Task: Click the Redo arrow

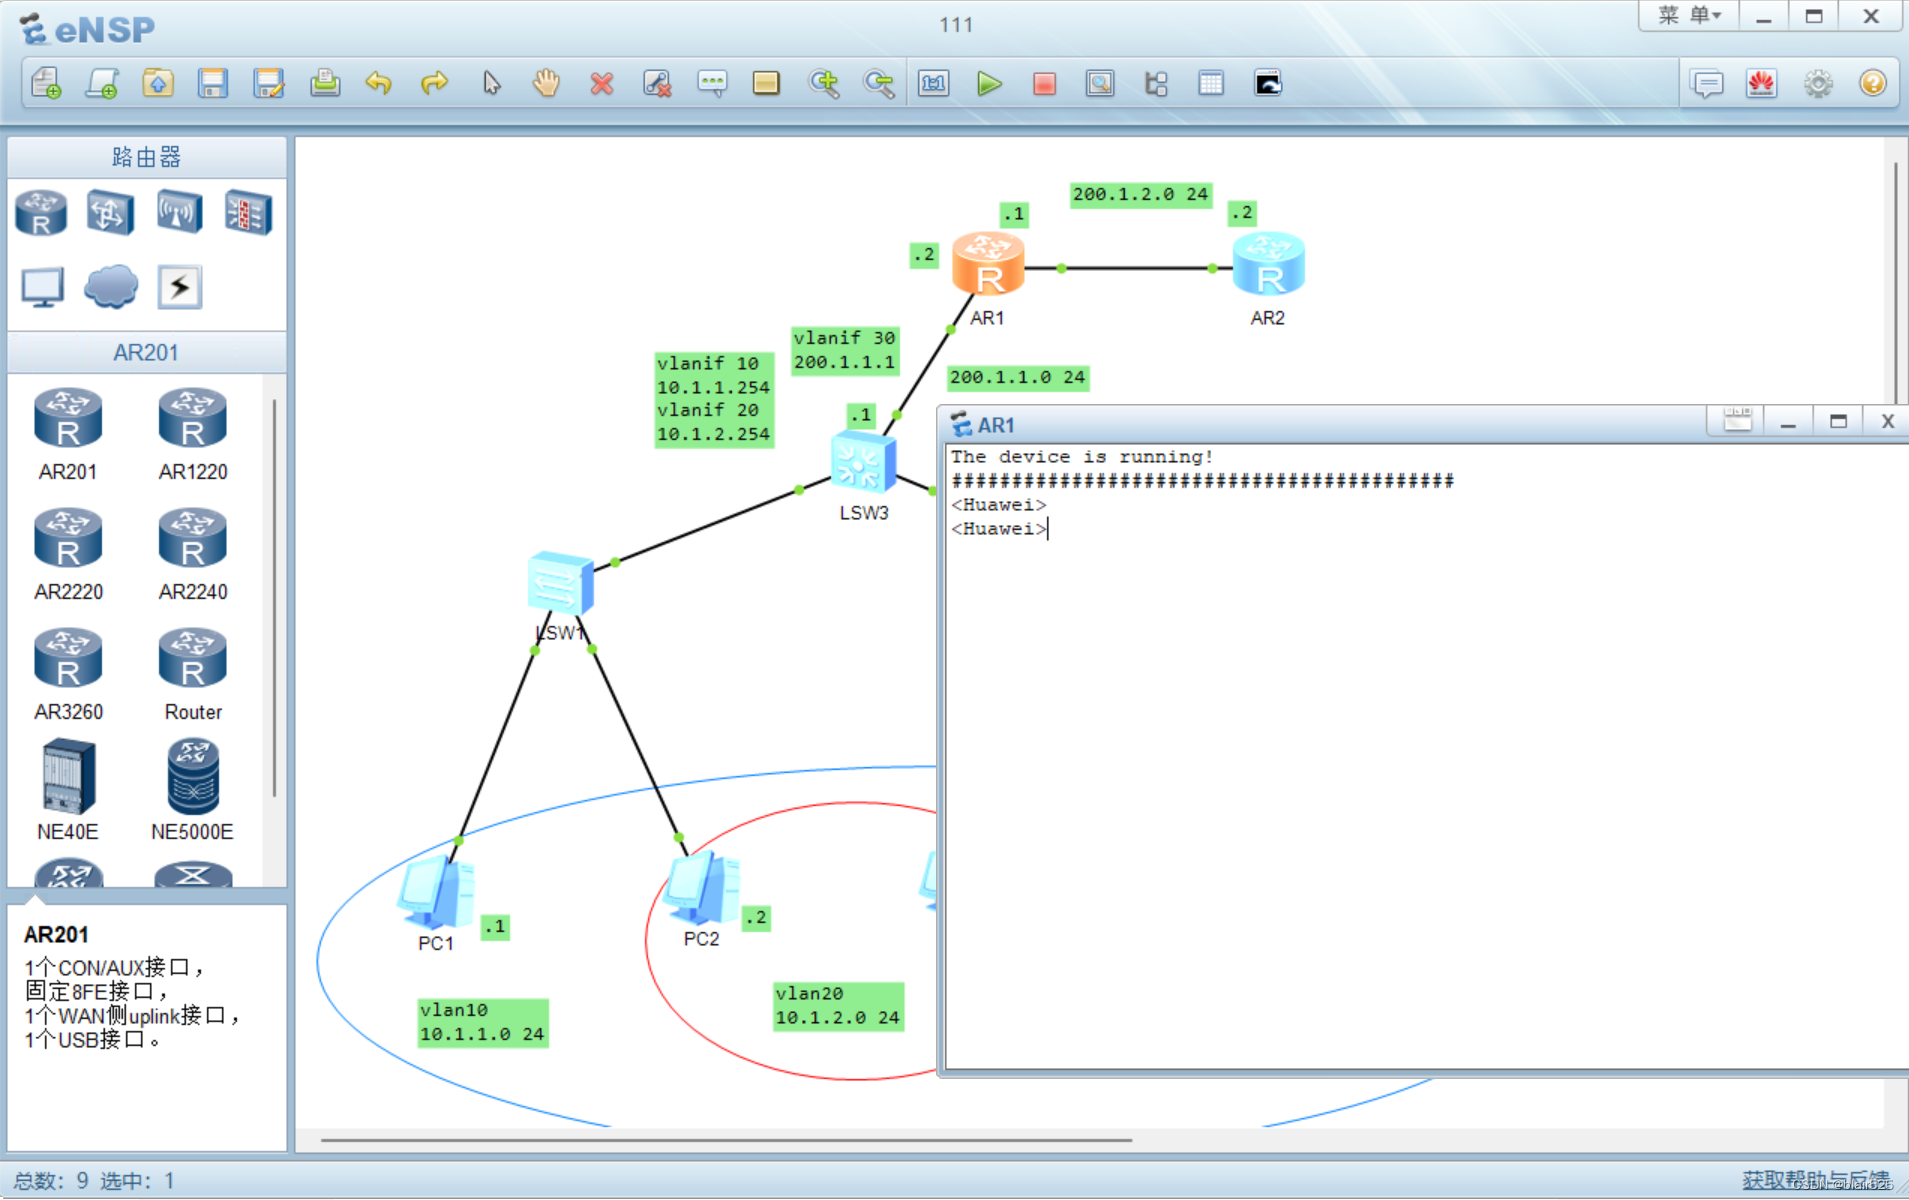Action: (434, 84)
